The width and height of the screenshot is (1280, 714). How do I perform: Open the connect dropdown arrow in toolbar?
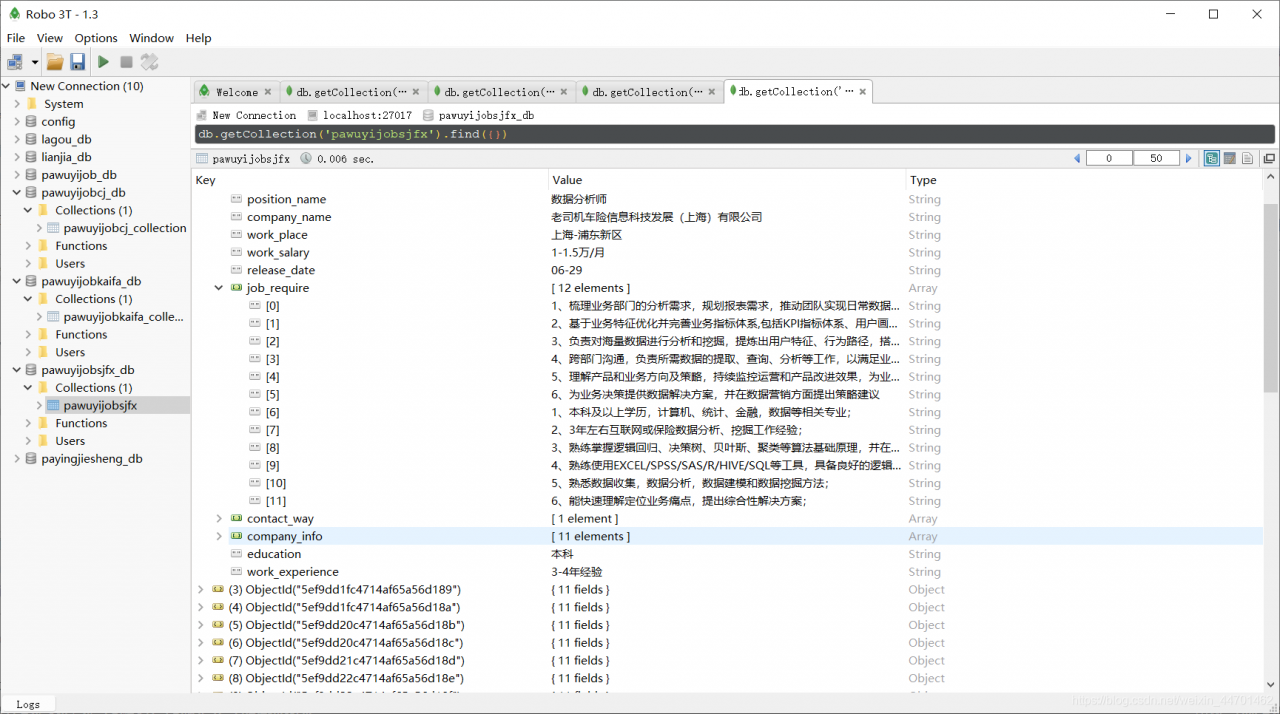pos(35,62)
